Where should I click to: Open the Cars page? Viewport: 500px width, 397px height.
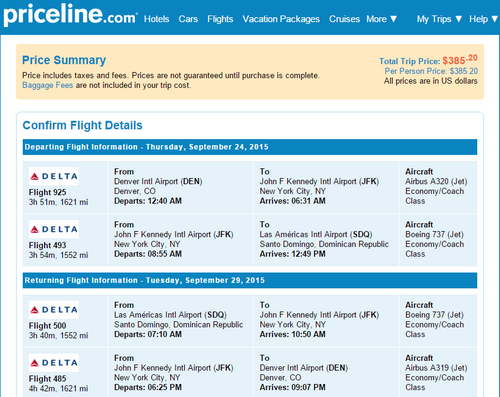tap(188, 19)
